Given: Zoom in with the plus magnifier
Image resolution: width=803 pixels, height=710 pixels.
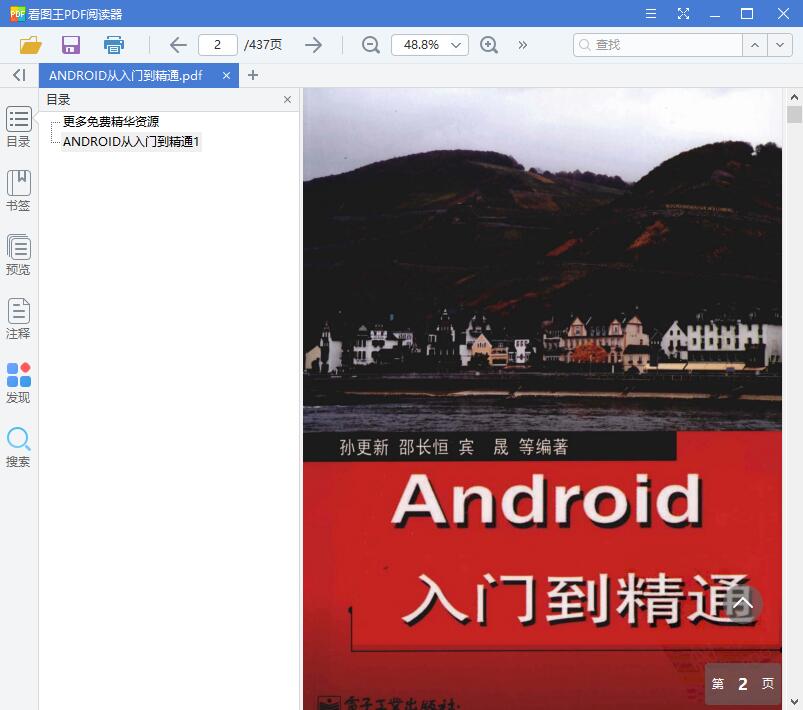Looking at the screenshot, I should point(489,45).
